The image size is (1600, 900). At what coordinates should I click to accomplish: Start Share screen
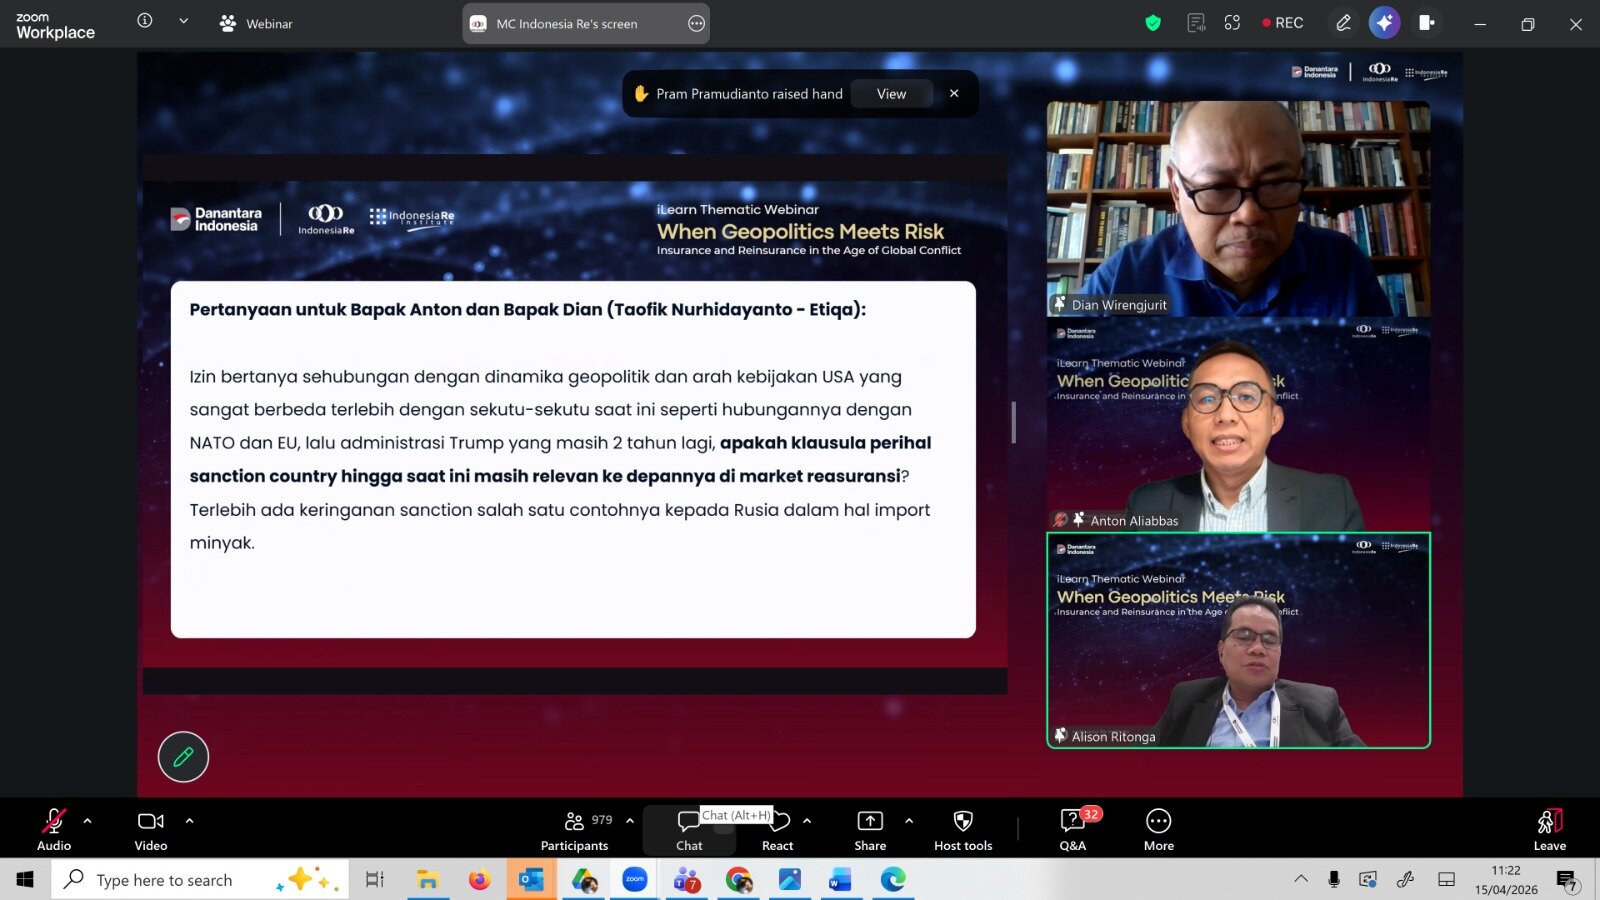870,829
